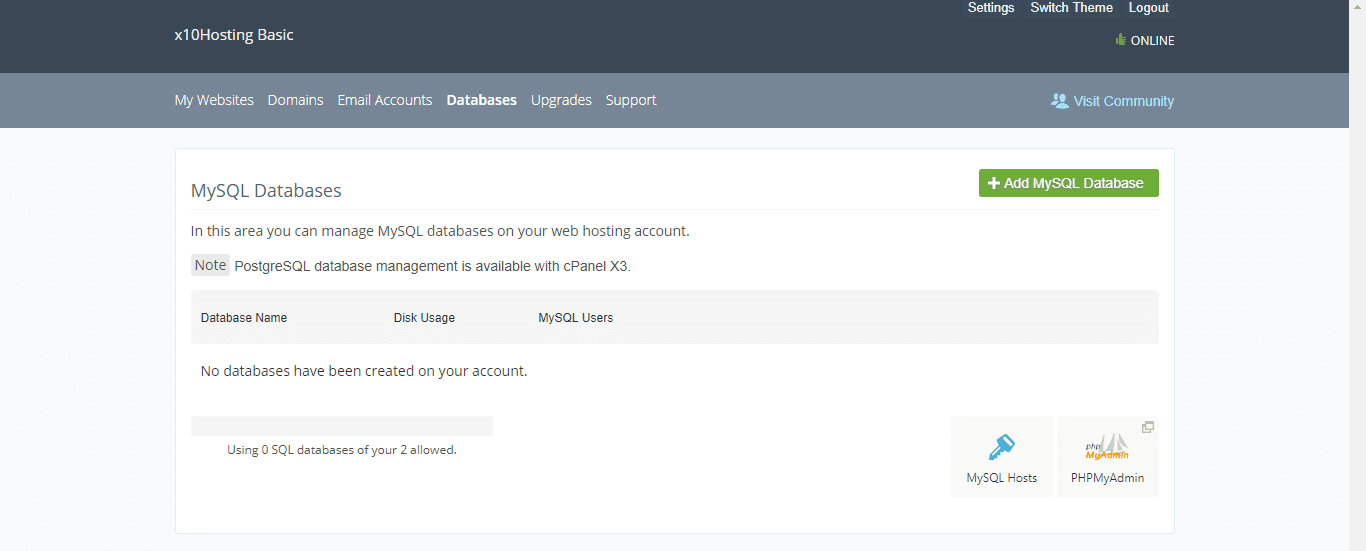Log out via Logout link
The image size is (1366, 551).
[x=1148, y=8]
